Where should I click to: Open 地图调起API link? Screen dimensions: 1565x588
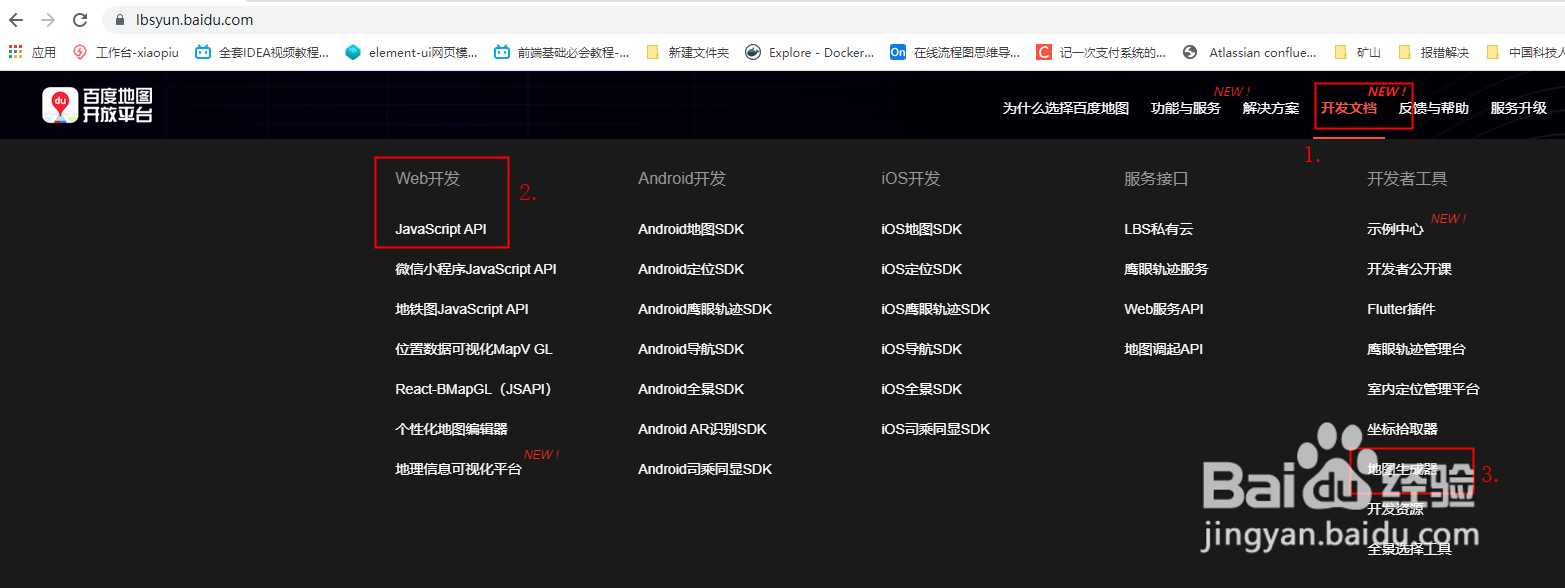coord(1164,349)
